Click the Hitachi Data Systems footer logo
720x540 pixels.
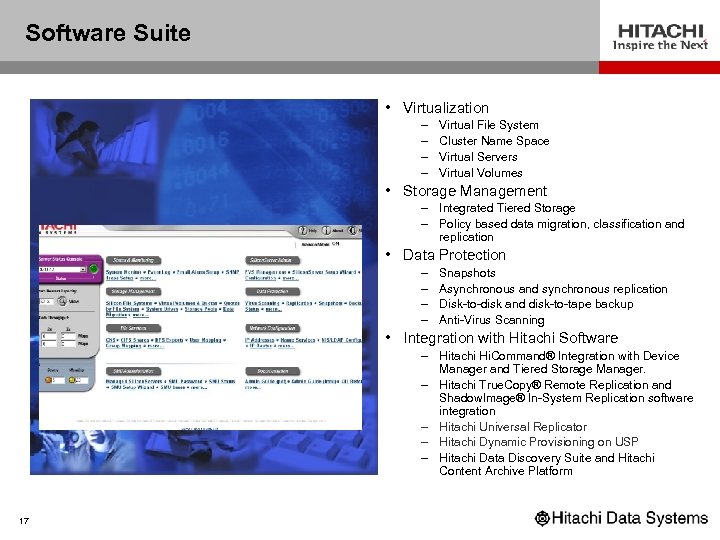pos(621,518)
